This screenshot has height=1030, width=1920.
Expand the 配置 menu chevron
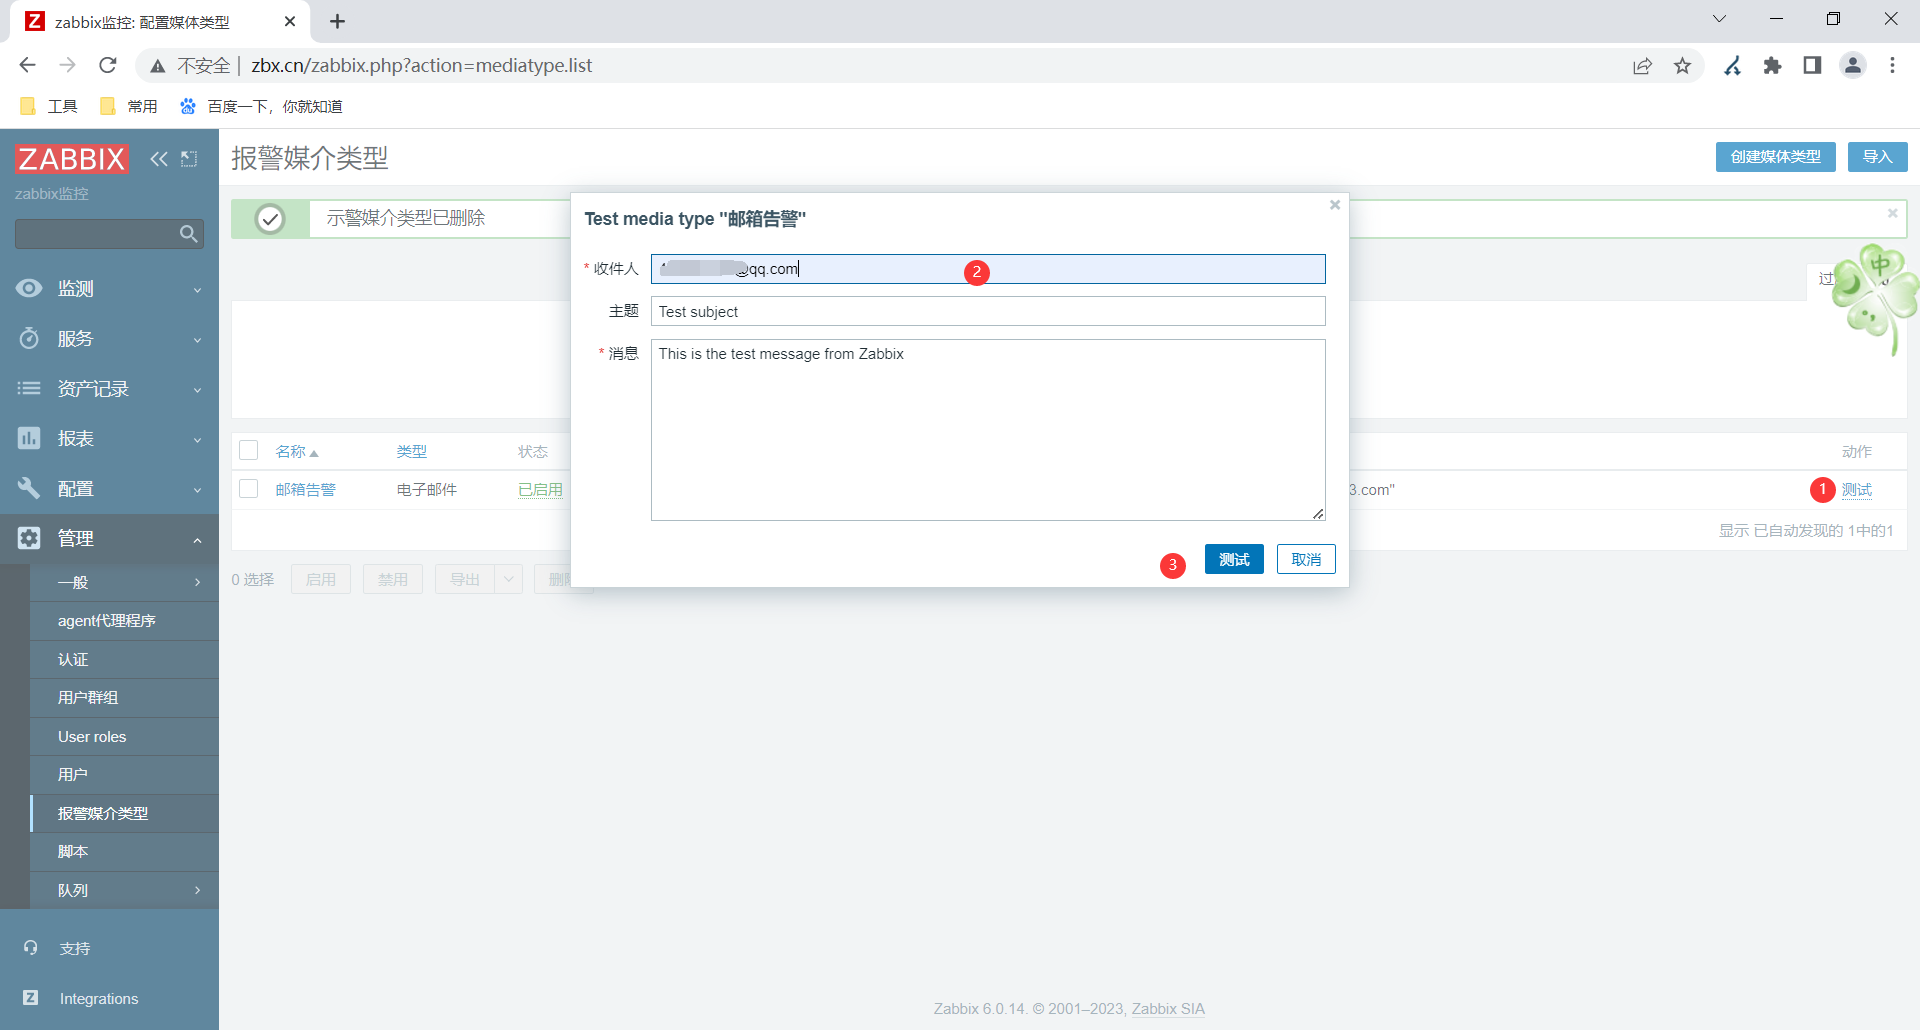click(x=197, y=490)
